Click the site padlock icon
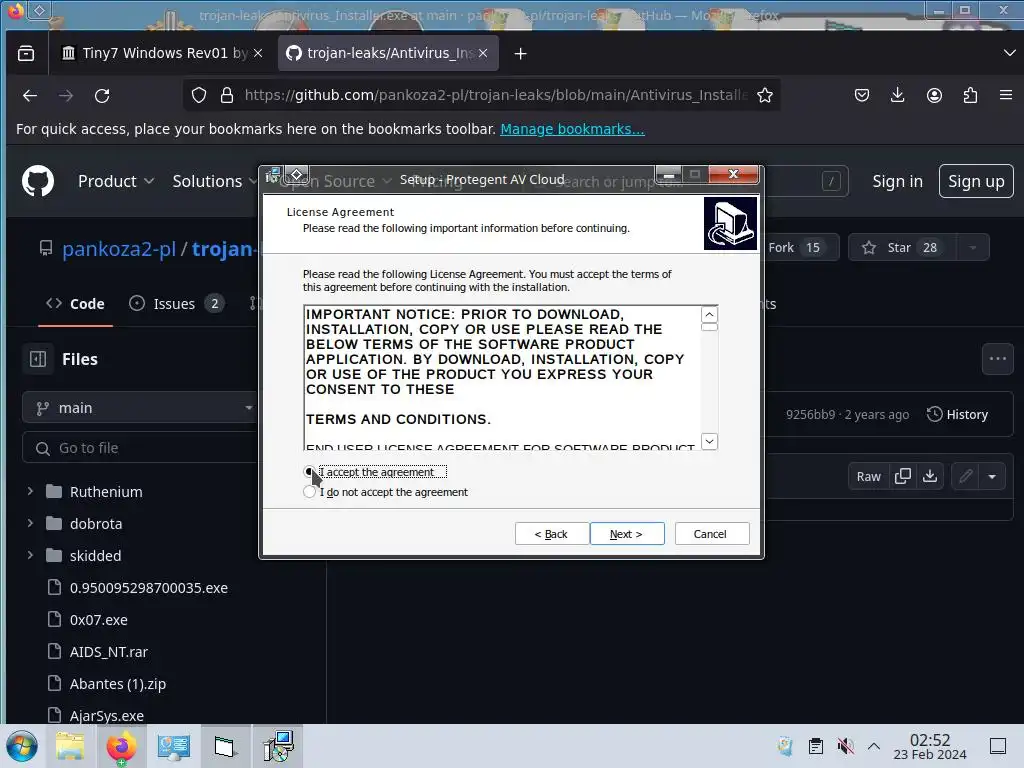The height and width of the screenshot is (768, 1024). tap(227, 95)
